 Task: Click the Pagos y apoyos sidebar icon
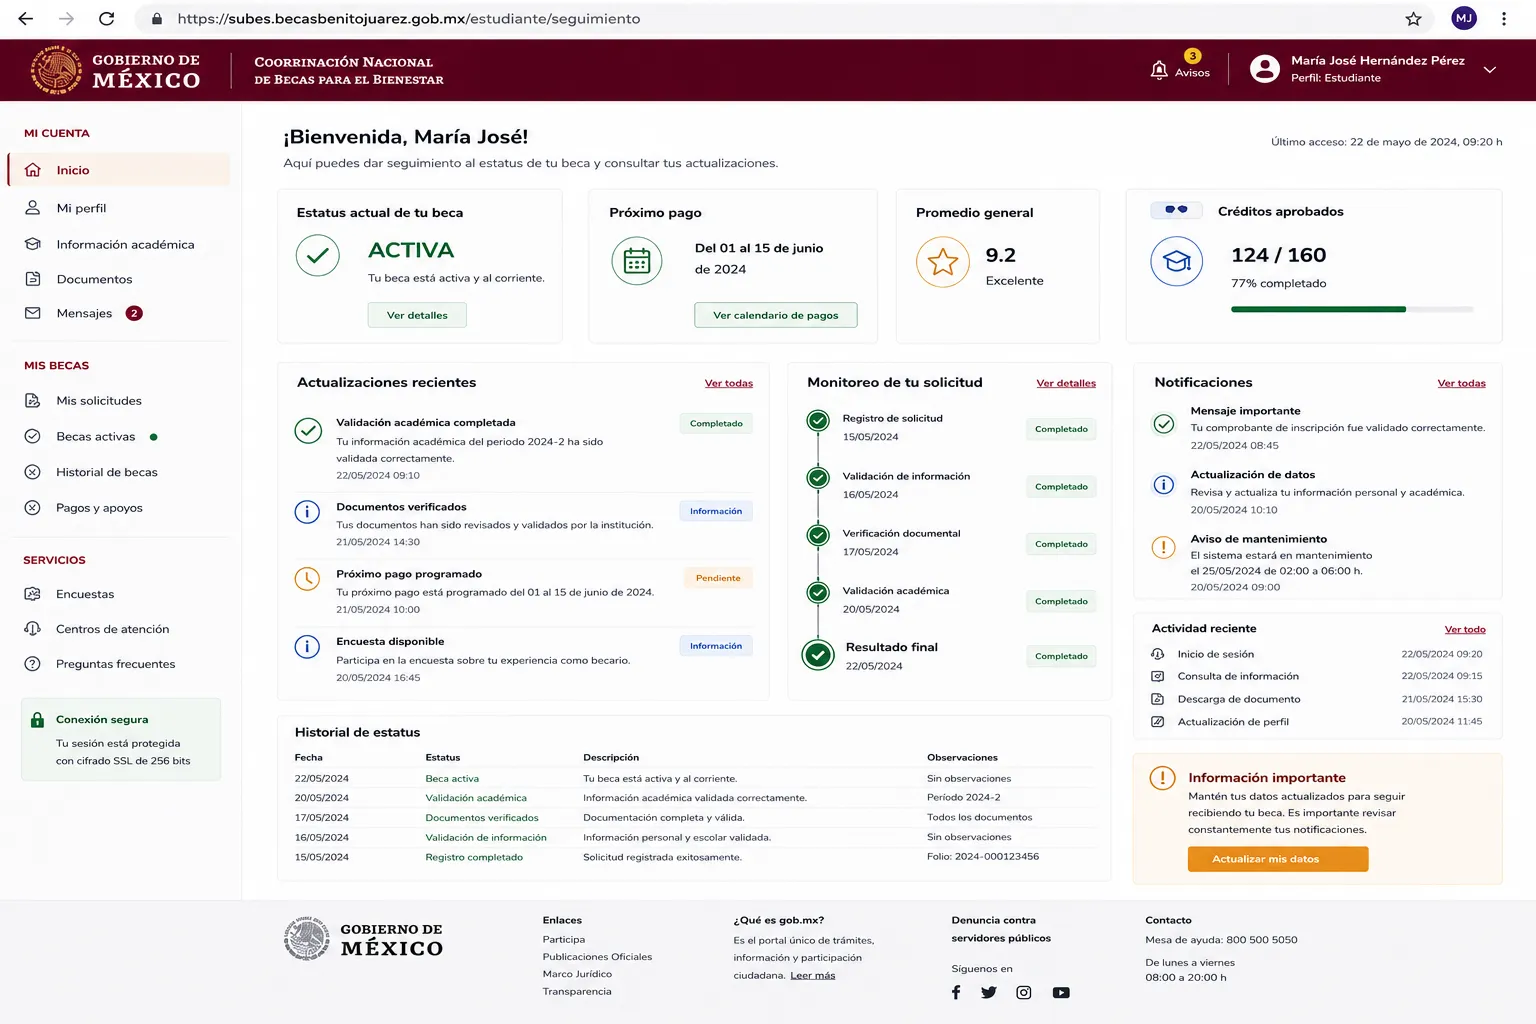point(32,508)
